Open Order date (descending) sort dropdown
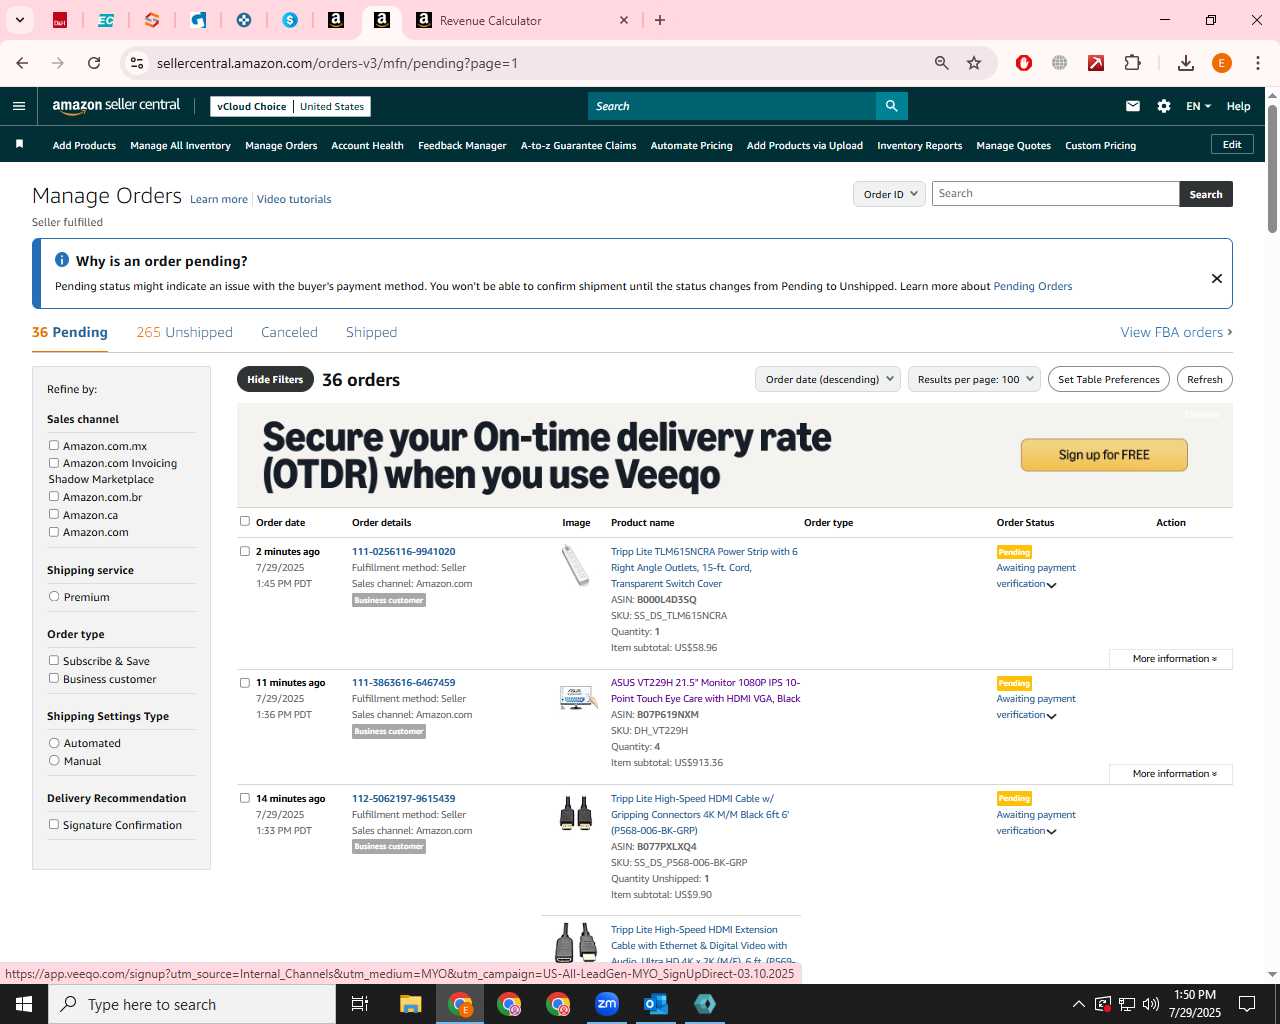Viewport: 1280px width, 1024px height. (827, 379)
